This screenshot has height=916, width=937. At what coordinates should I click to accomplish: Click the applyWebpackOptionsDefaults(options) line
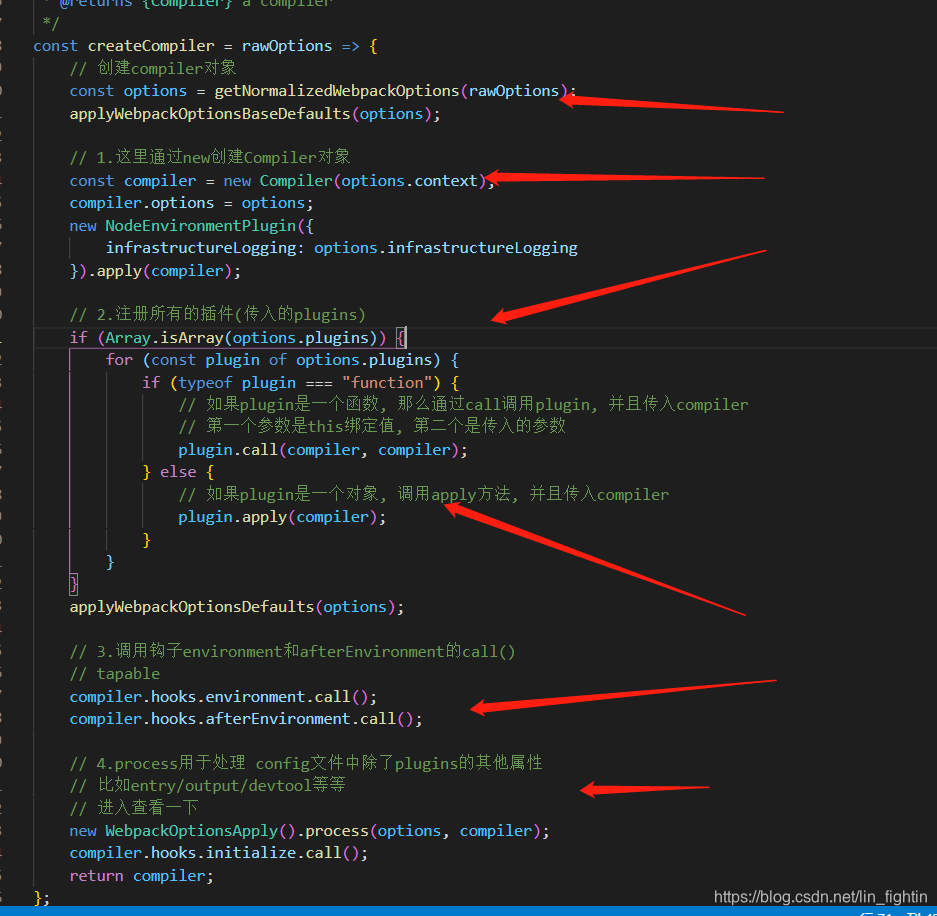click(237, 607)
